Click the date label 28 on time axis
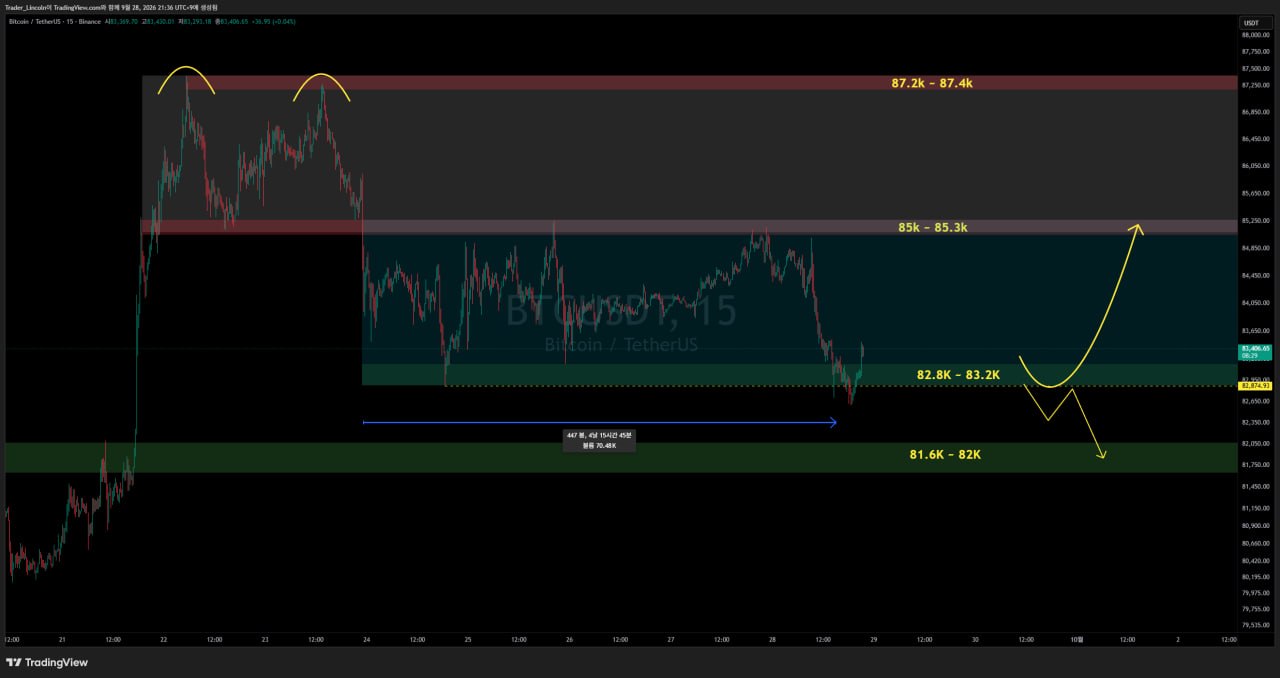The height and width of the screenshot is (678, 1280). pyautogui.click(x=772, y=639)
